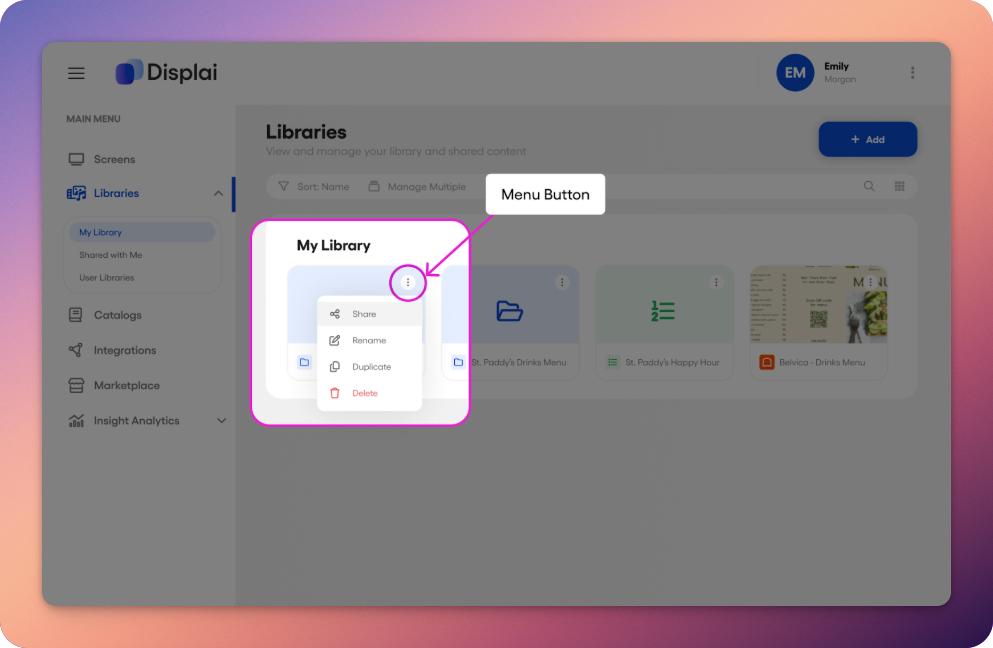Click the Rename pencil icon
Image resolution: width=993 pixels, height=648 pixels.
point(335,340)
